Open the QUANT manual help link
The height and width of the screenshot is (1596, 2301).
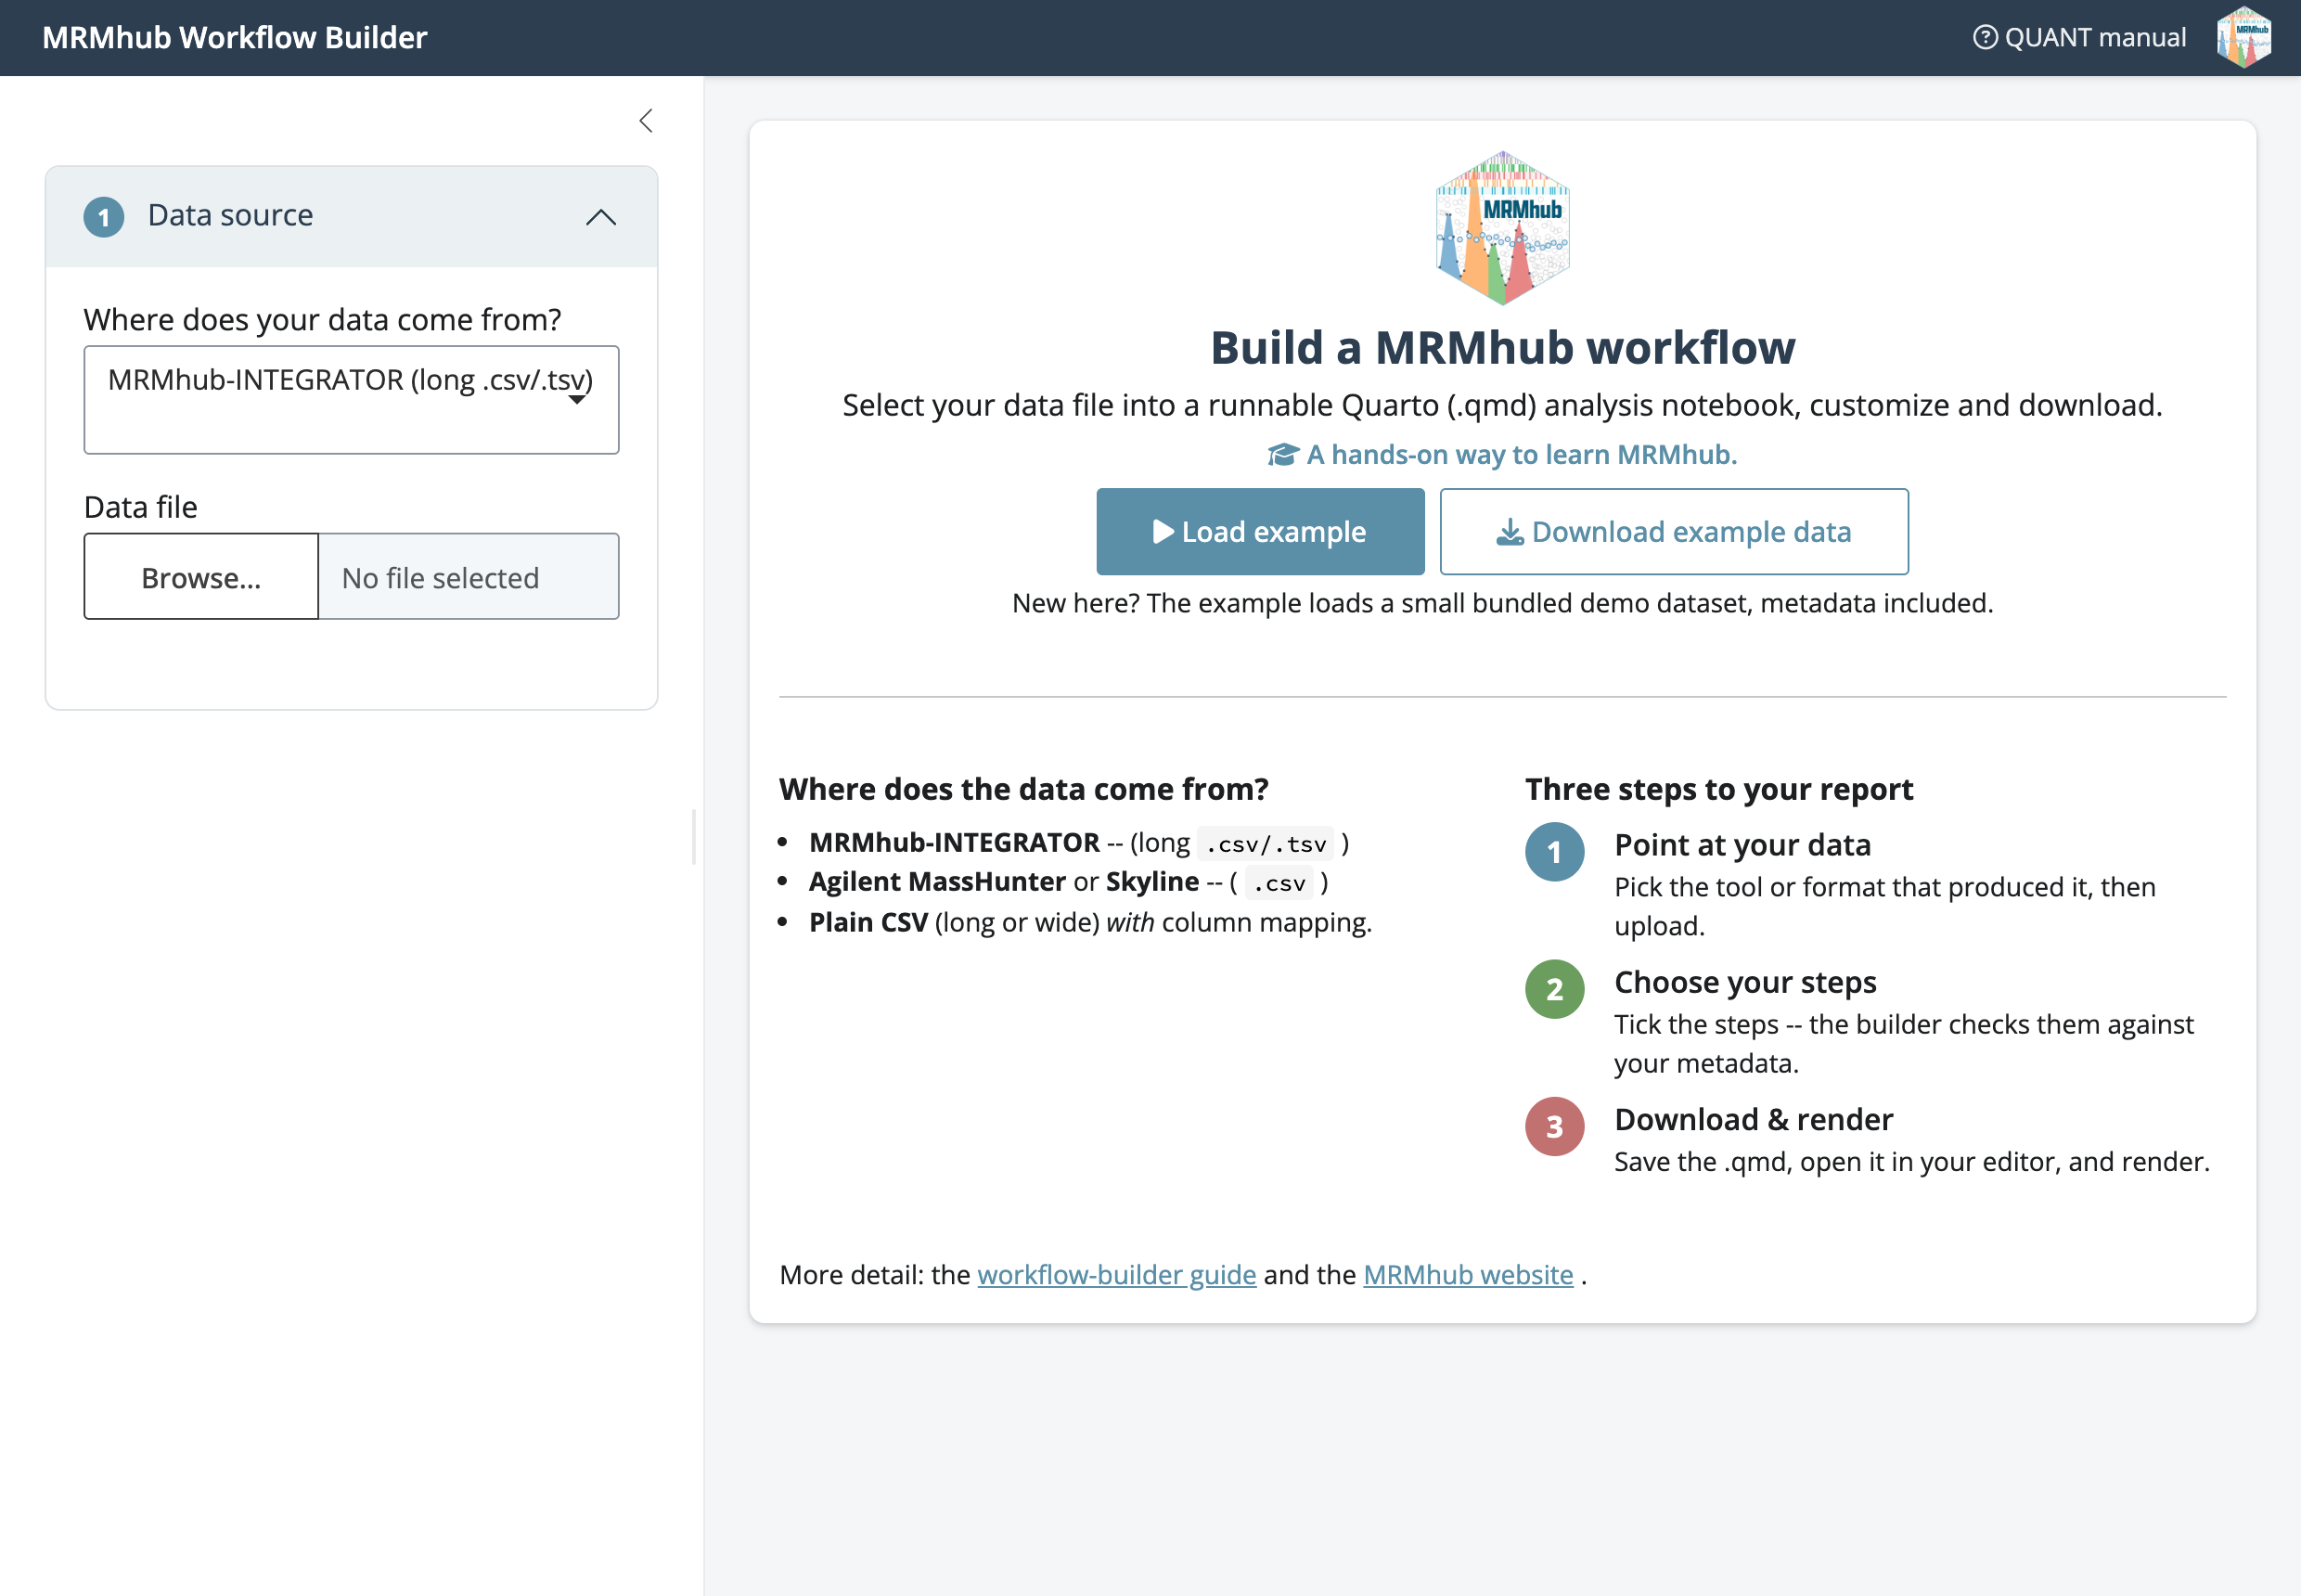point(2079,37)
